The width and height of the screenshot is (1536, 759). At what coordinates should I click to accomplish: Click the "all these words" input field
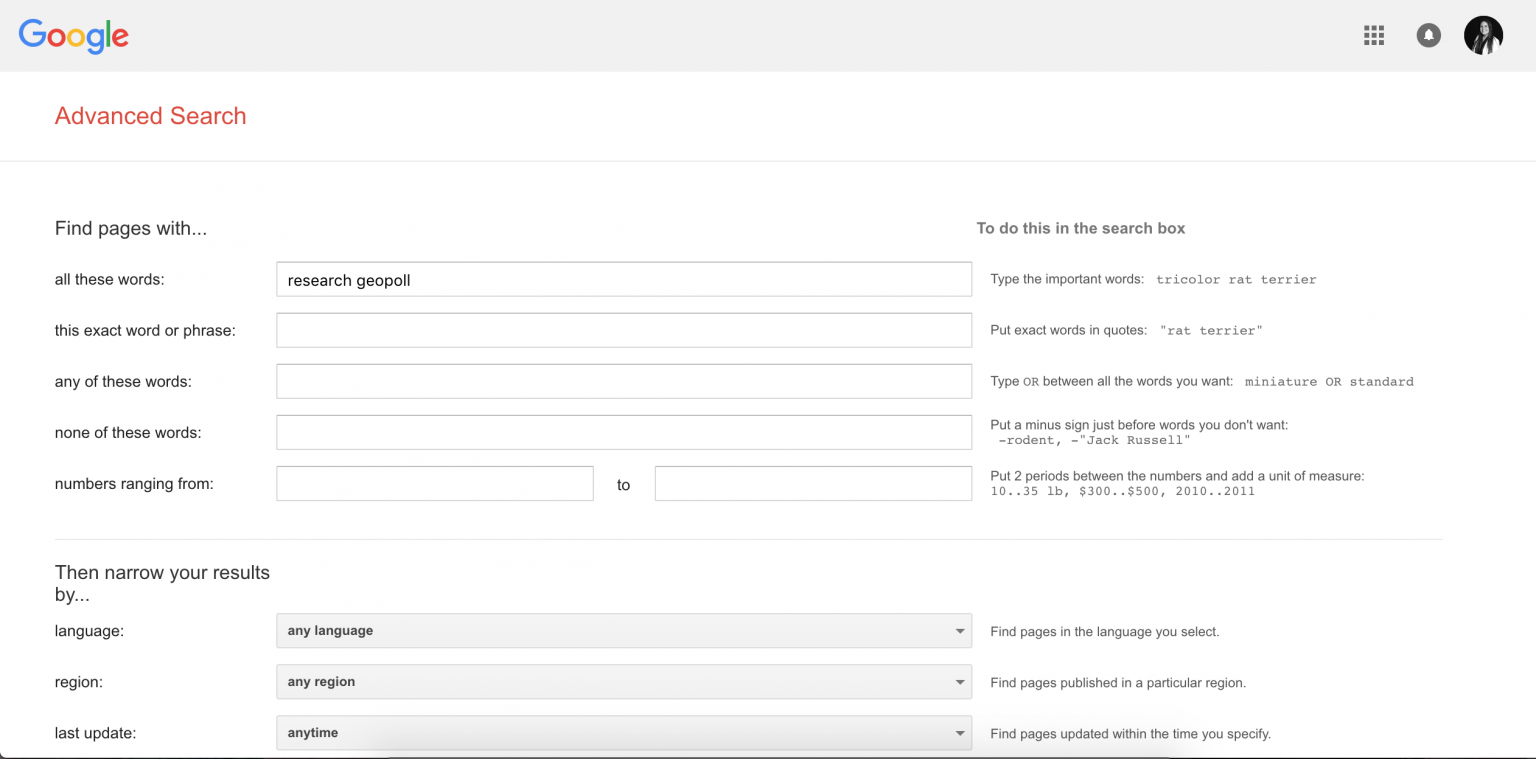[x=623, y=280]
